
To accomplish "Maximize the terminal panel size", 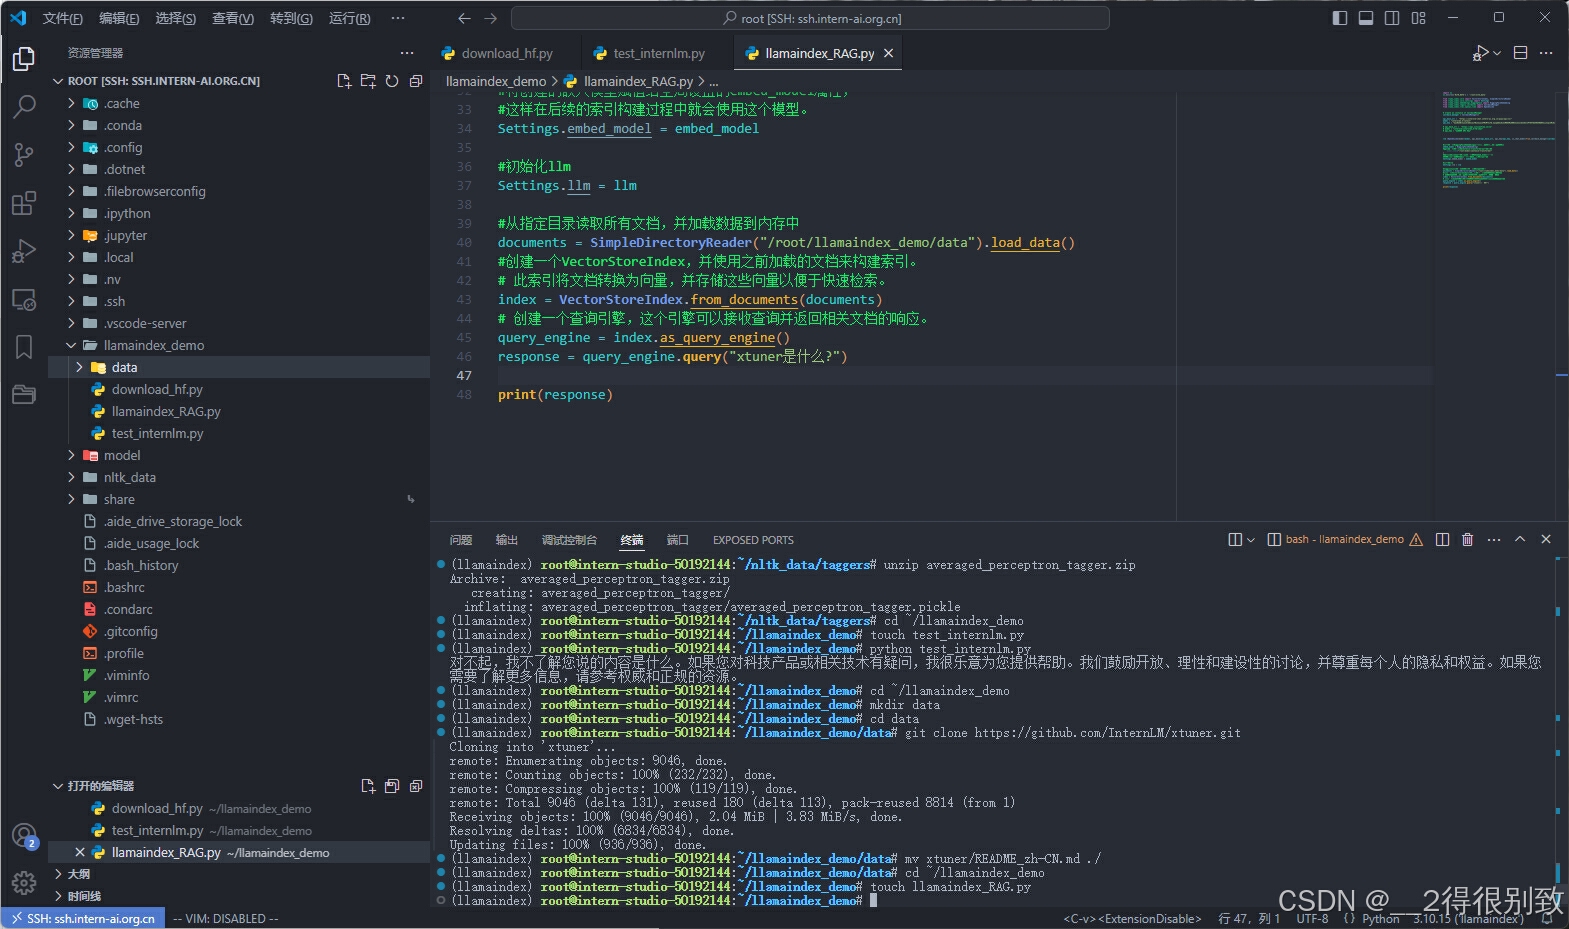I will 1520,539.
